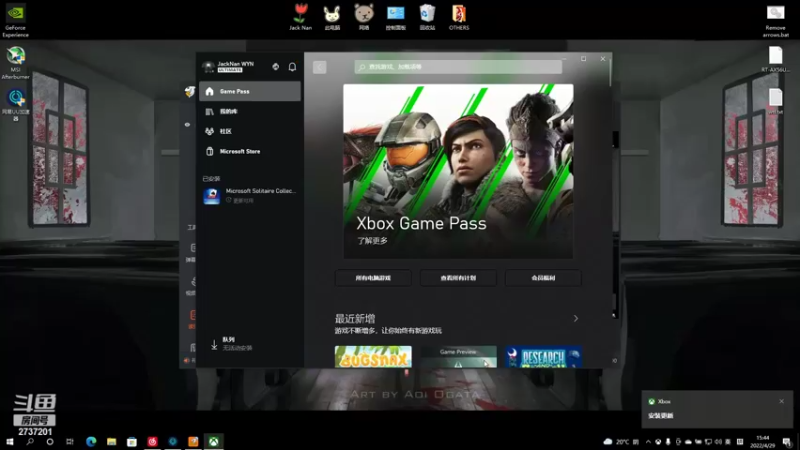
Task: Open the Jack Nan tulip desktop icon
Action: coord(301,17)
